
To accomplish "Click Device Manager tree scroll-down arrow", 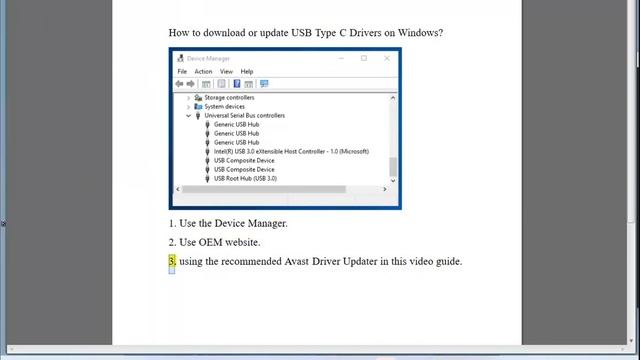I will pos(393,180).
